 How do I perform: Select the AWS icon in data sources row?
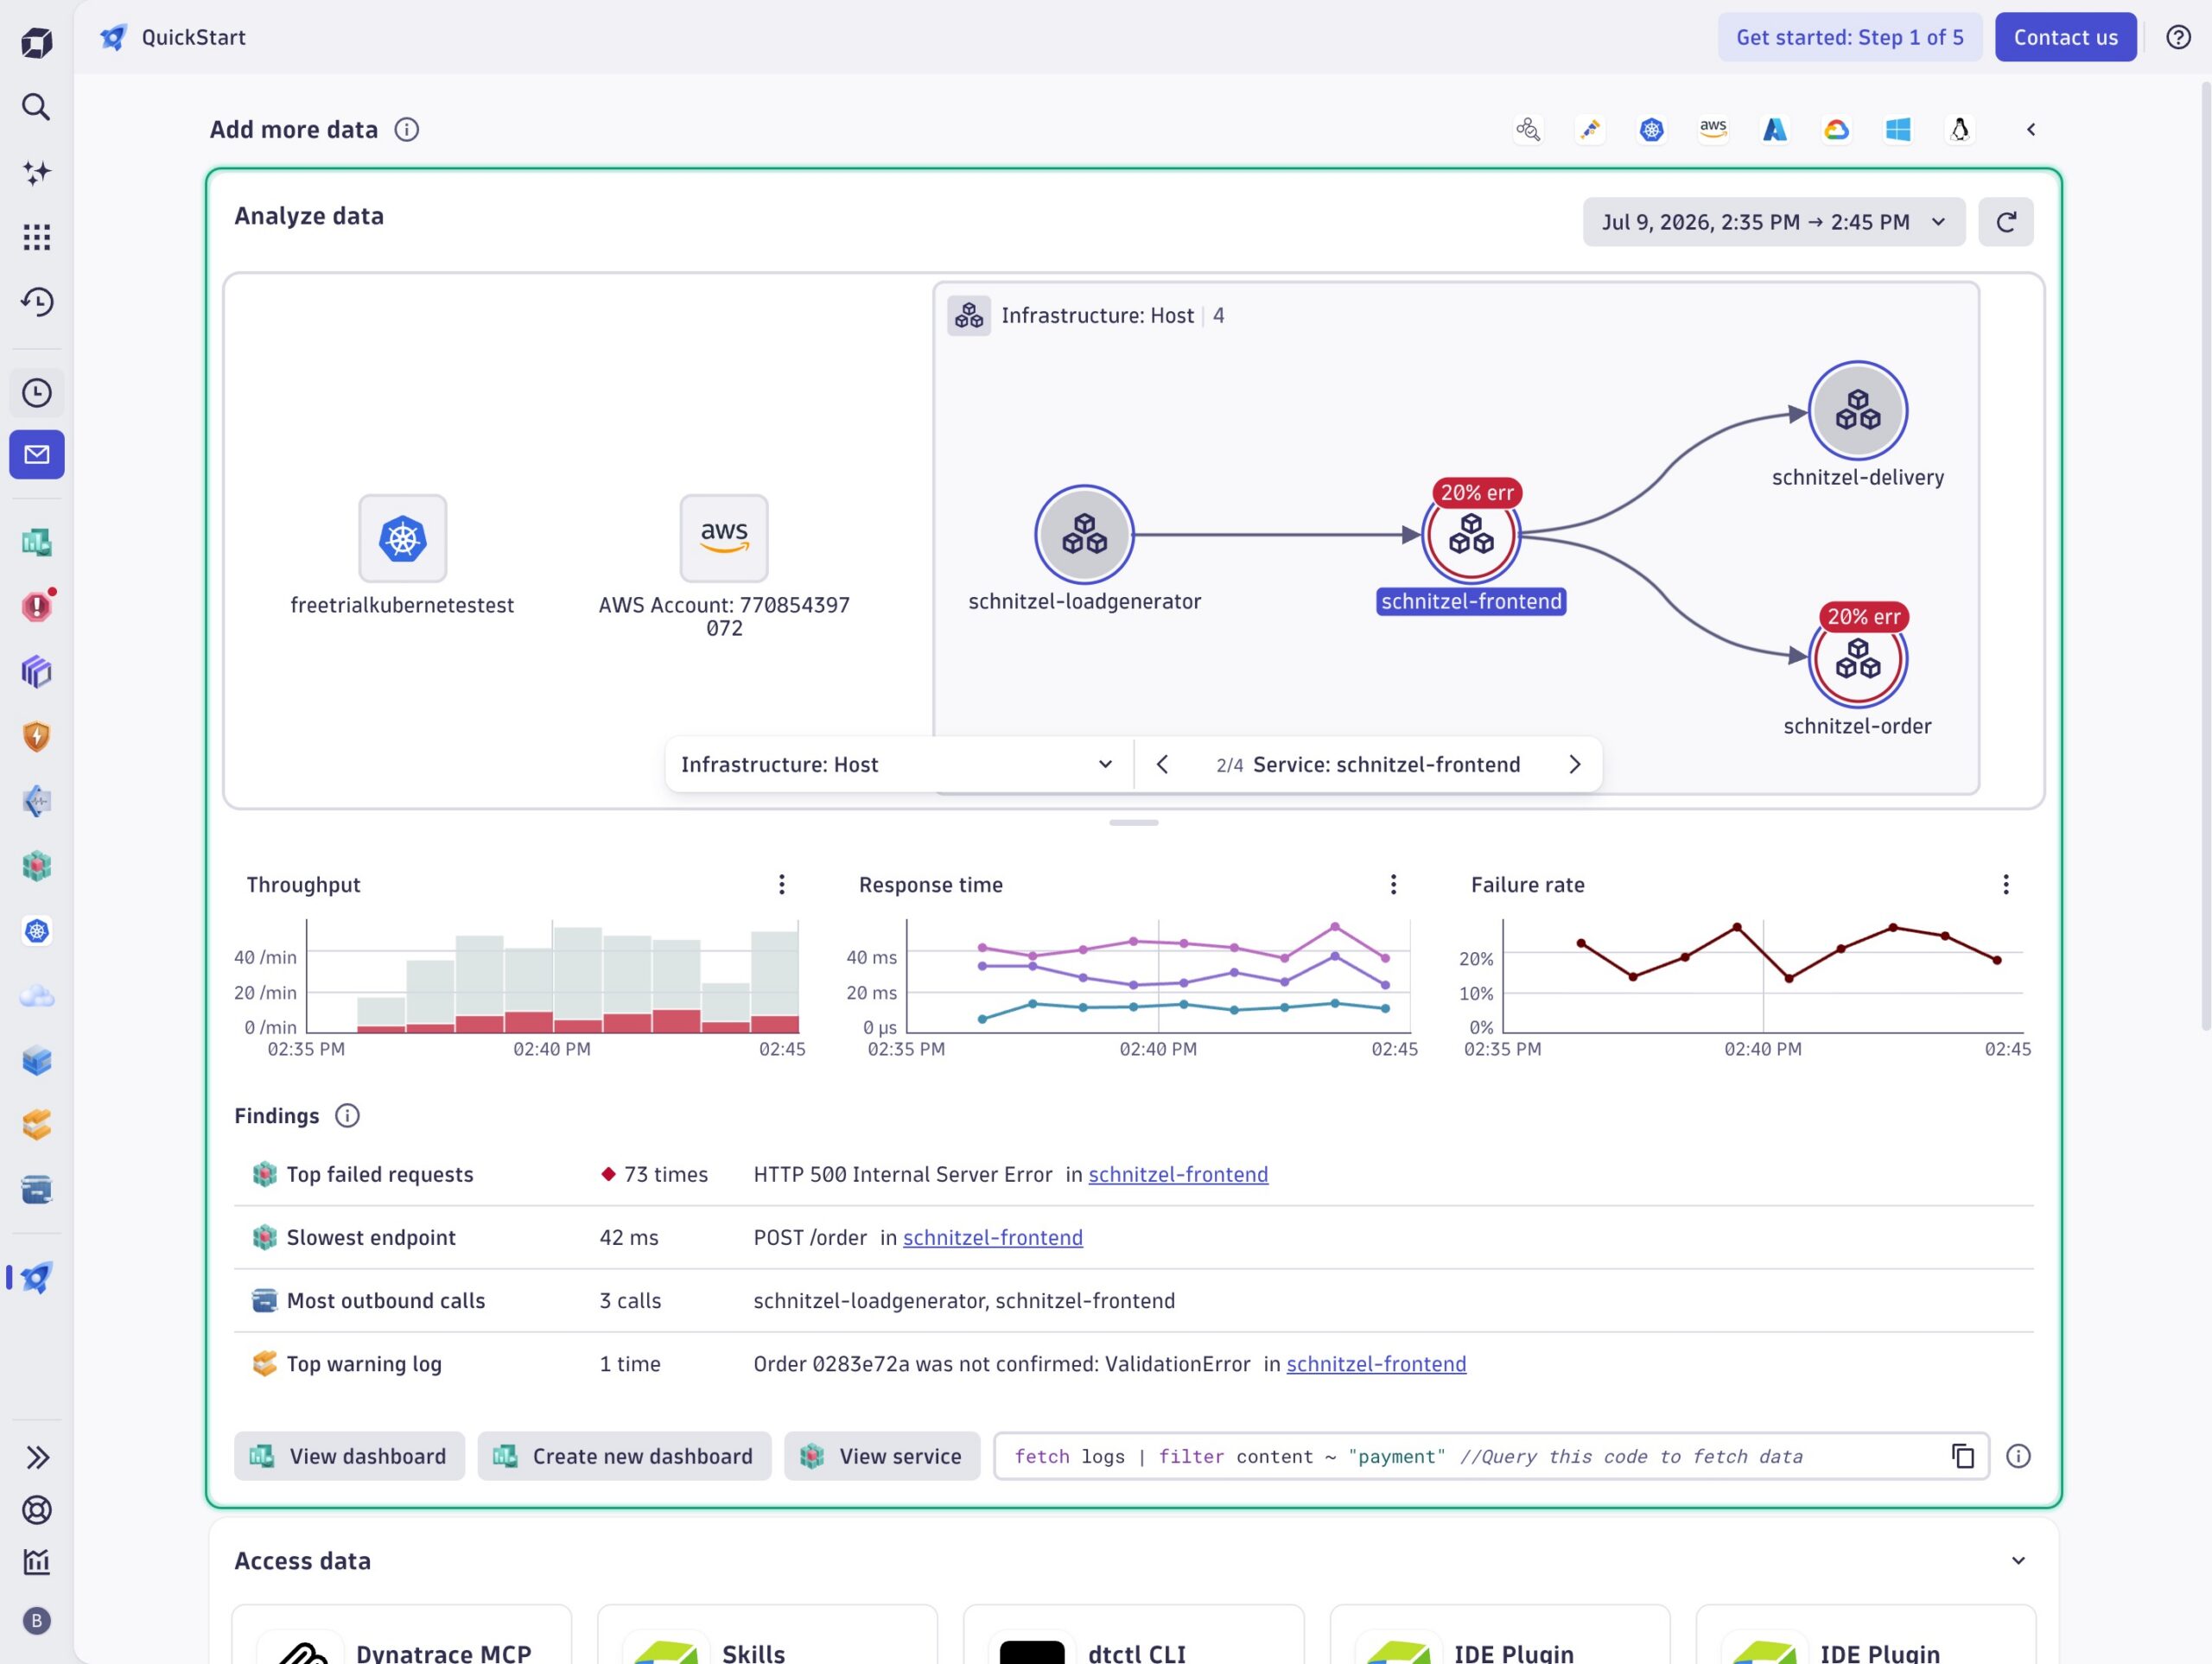pyautogui.click(x=1713, y=129)
